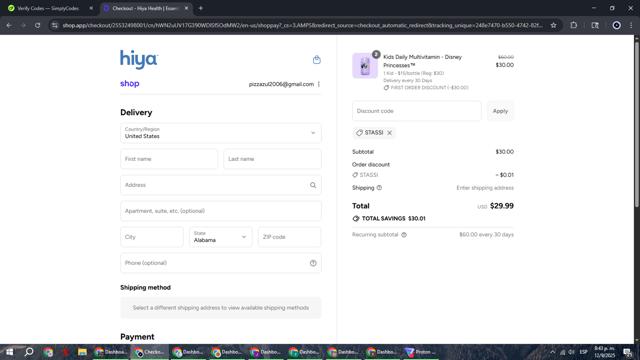Open account options next to pizzazul2006@gmail.com
The width and height of the screenshot is (640, 360).
point(319,84)
